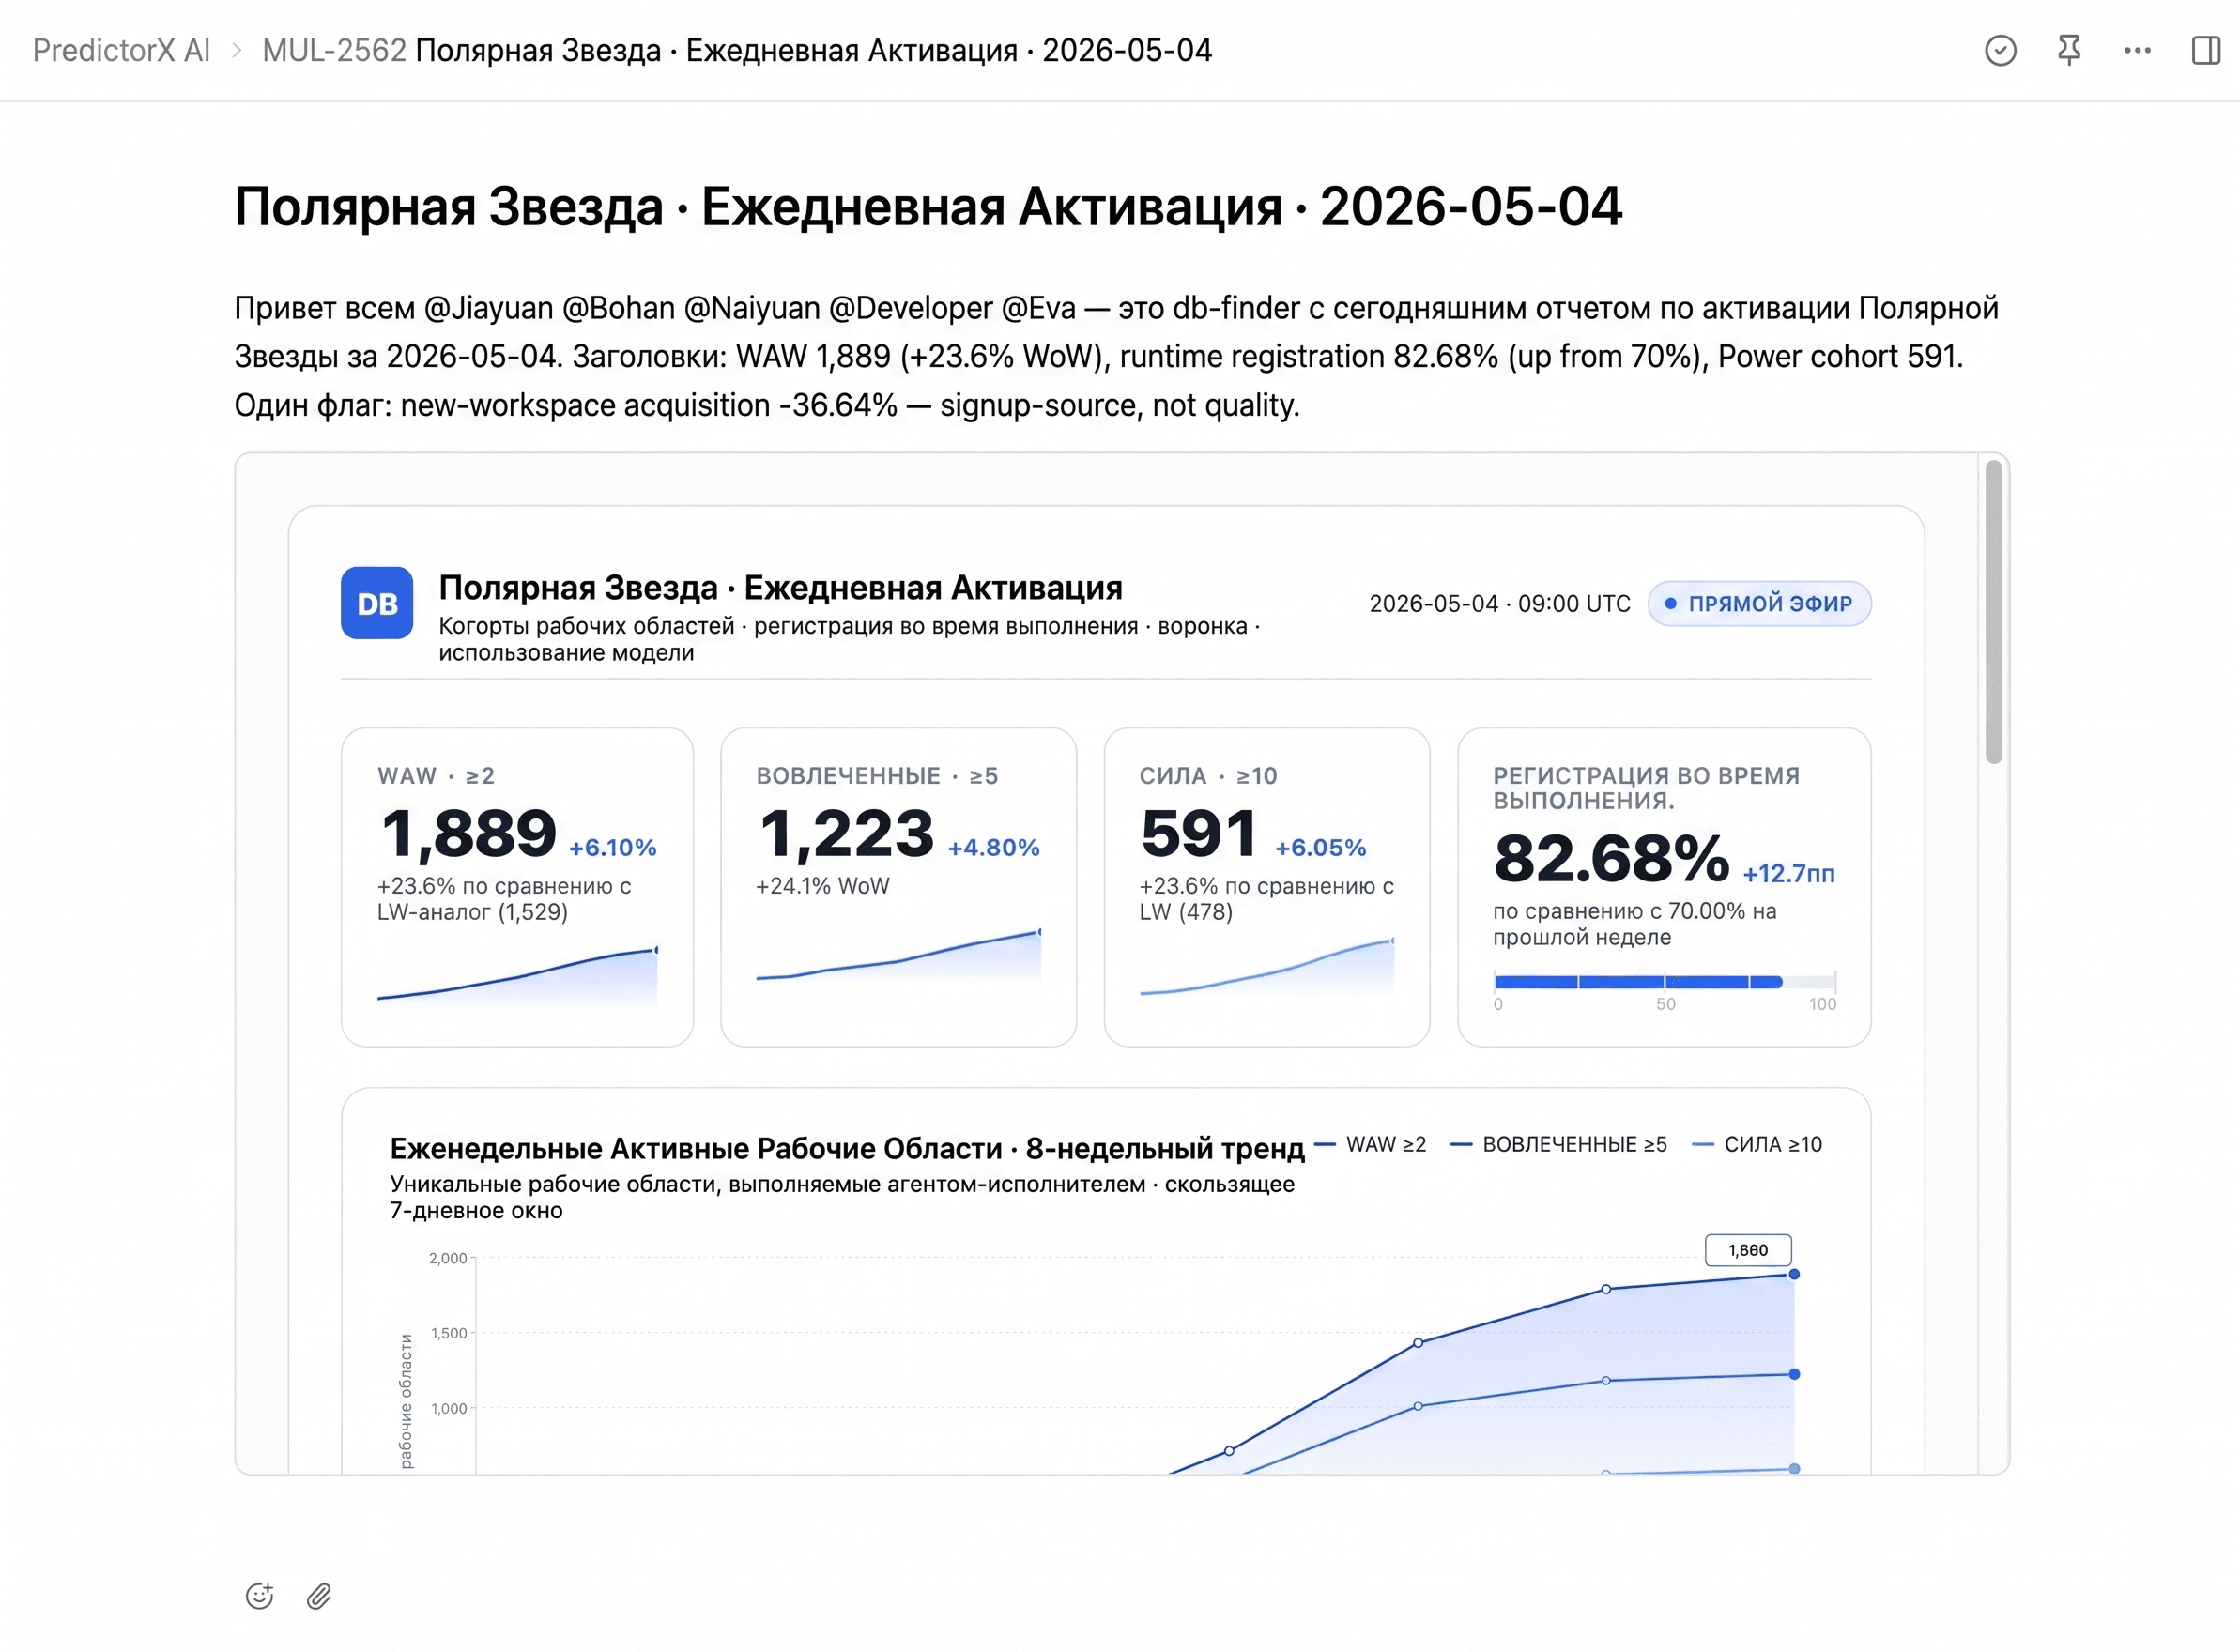Click the 82.68% registration value
This screenshot has height=1652, width=2240.
(1611, 858)
